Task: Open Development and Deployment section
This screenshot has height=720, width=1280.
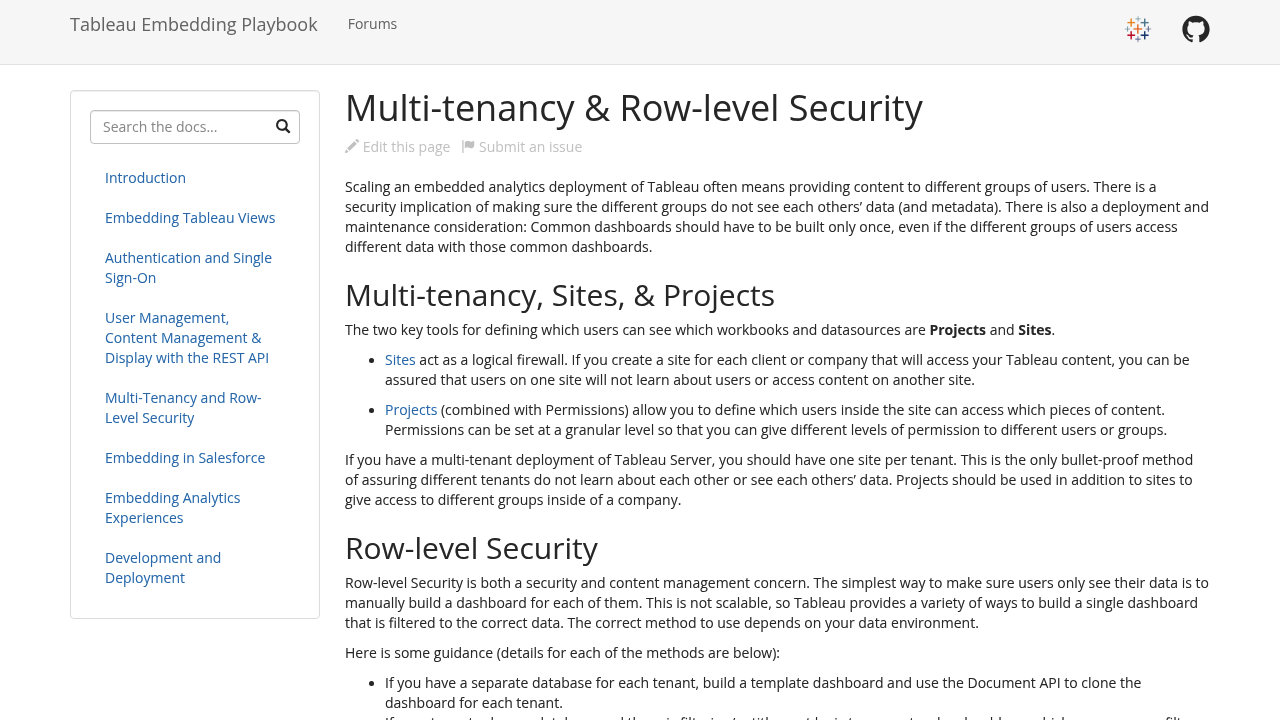Action: pos(163,568)
